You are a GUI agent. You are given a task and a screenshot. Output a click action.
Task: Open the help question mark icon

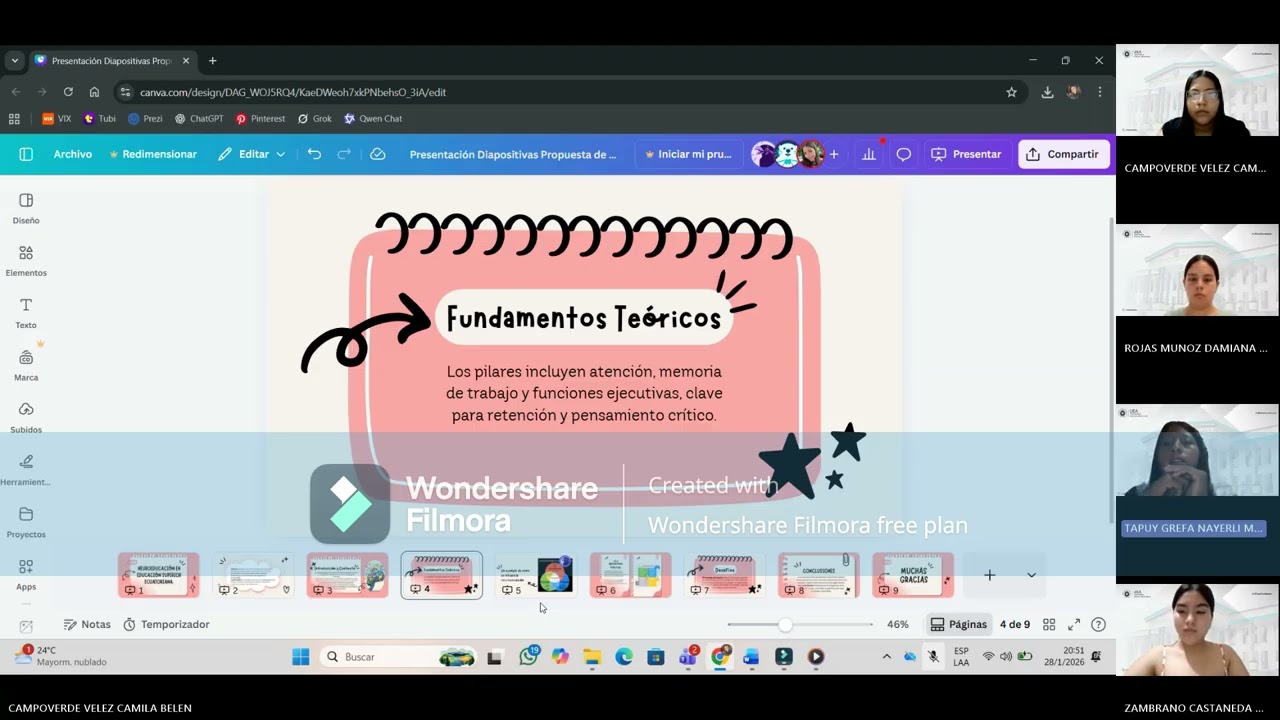(x=1099, y=624)
